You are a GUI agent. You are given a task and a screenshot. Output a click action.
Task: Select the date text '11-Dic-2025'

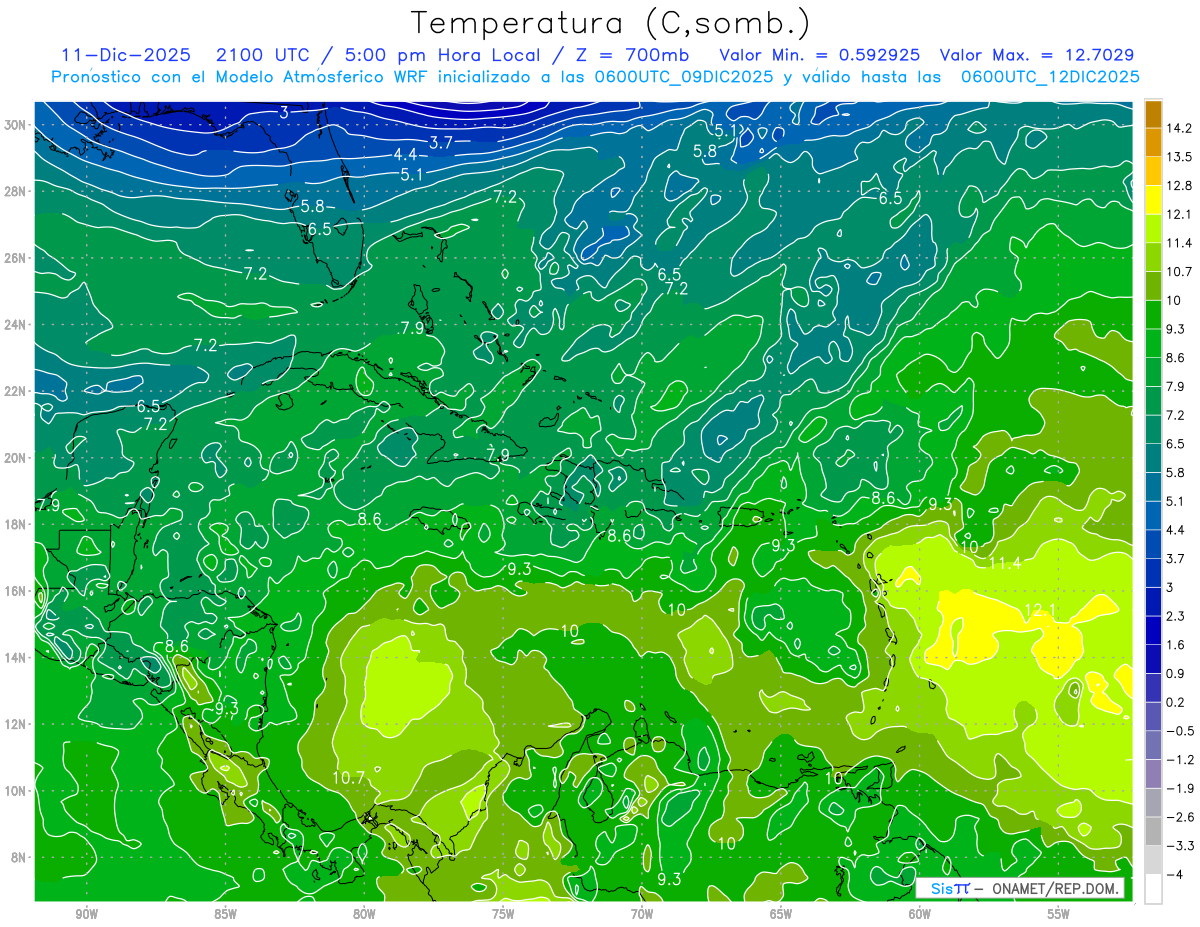click(x=128, y=55)
